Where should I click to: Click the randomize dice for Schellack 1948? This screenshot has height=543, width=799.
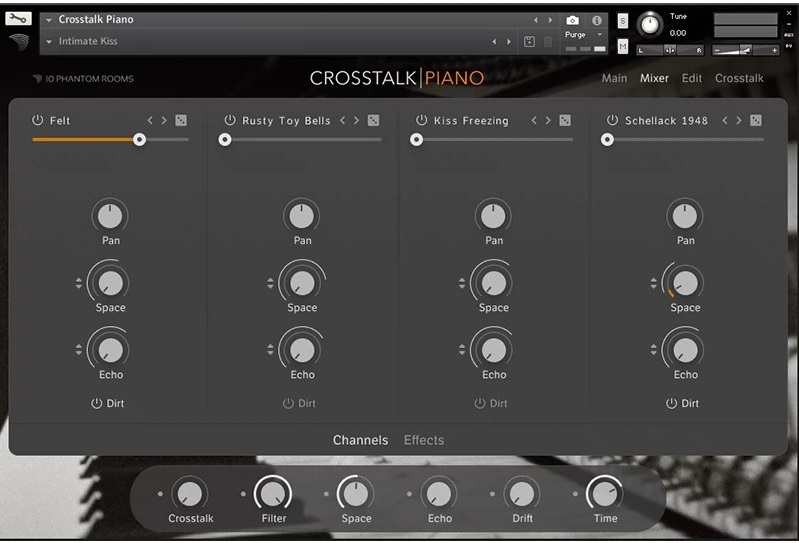click(x=756, y=120)
